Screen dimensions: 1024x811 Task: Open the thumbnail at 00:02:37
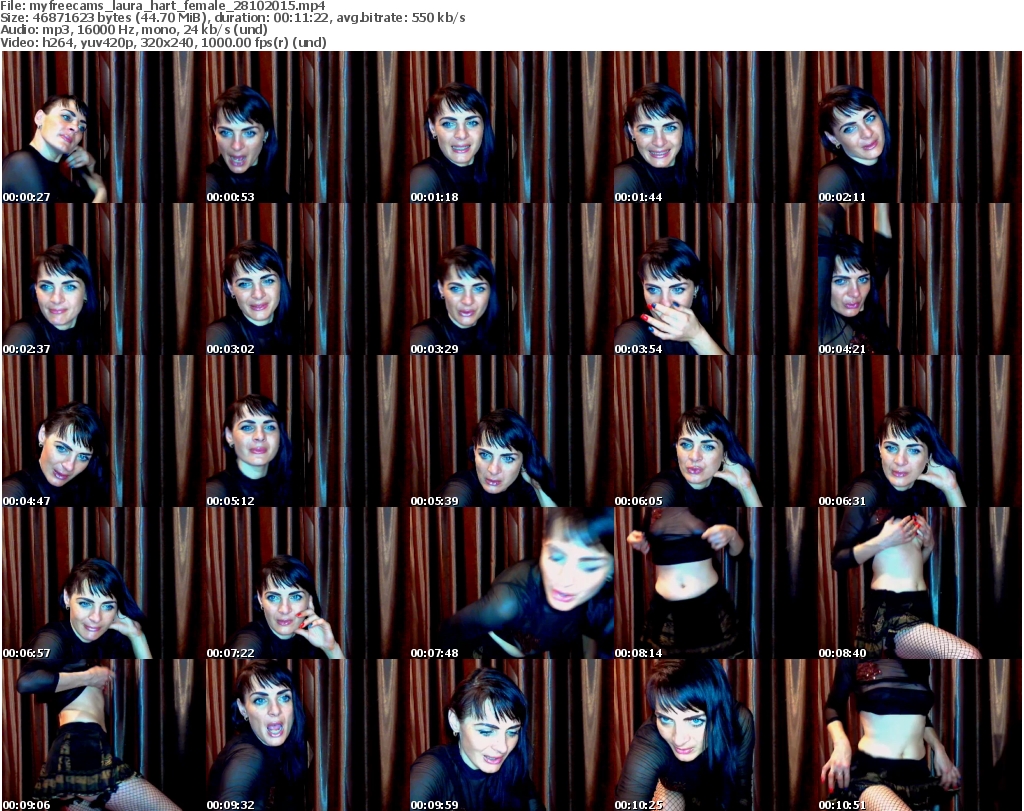click(x=104, y=279)
